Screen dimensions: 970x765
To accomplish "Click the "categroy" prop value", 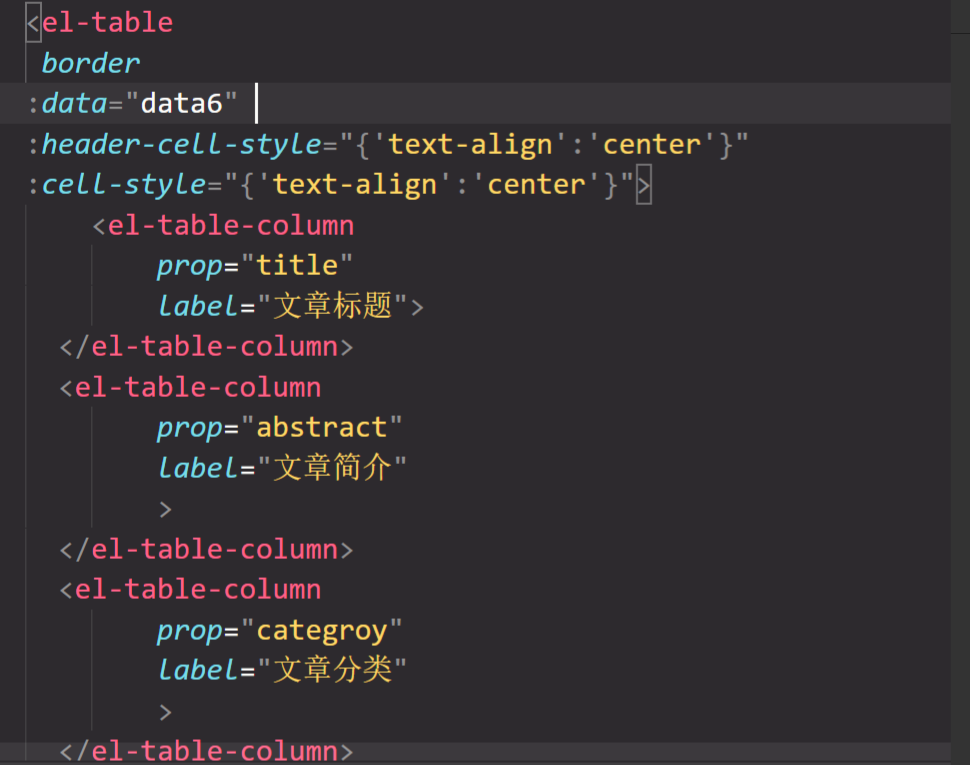I will pyautogui.click(x=321, y=631).
